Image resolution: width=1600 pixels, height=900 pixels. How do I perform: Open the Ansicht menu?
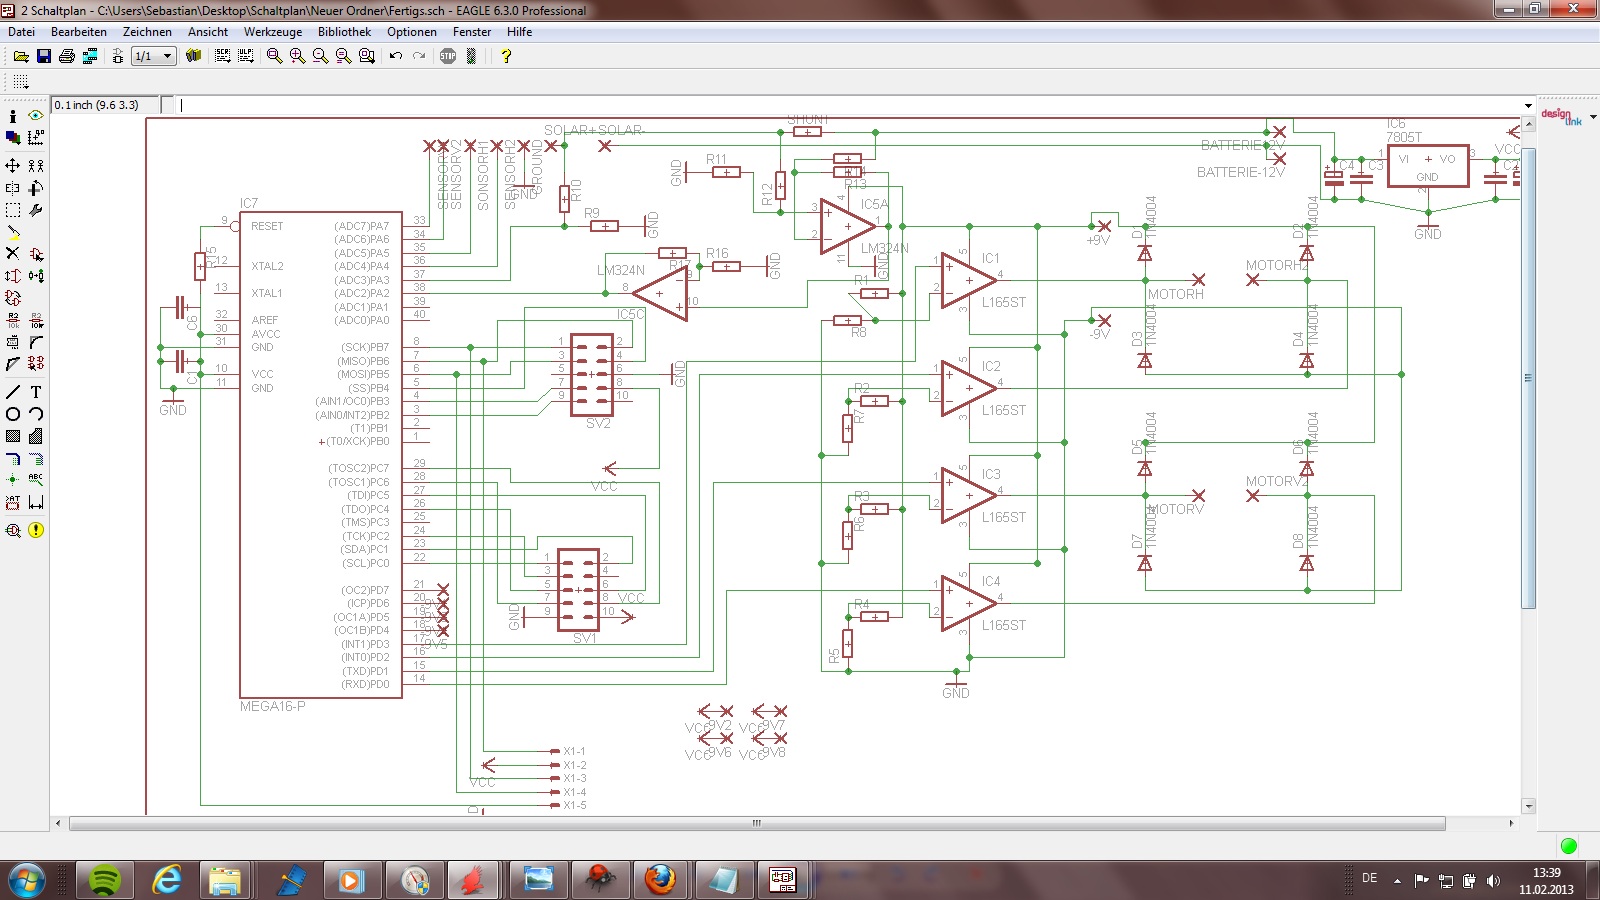(x=208, y=32)
